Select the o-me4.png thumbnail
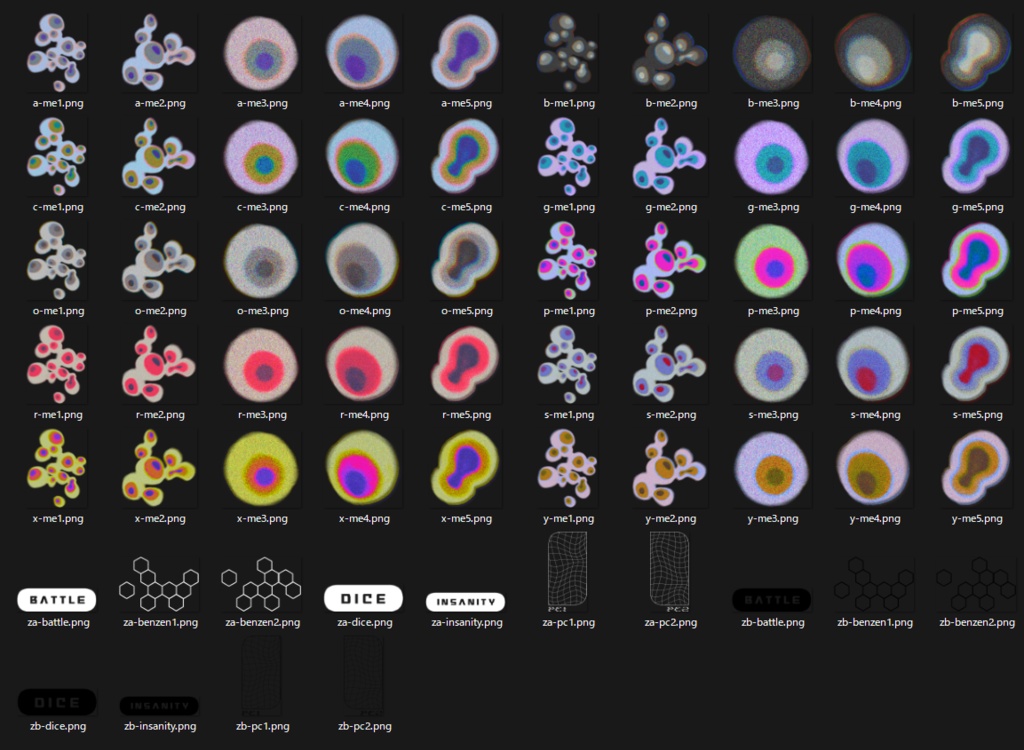The height and width of the screenshot is (750, 1024). (x=364, y=261)
